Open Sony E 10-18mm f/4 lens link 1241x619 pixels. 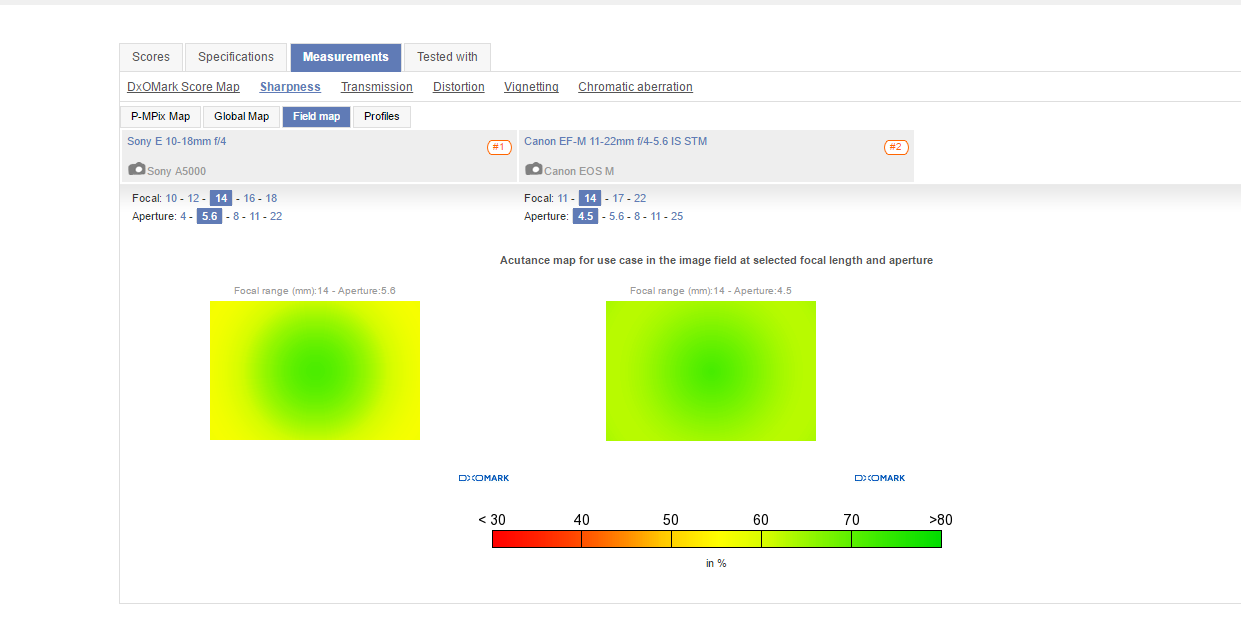point(176,142)
